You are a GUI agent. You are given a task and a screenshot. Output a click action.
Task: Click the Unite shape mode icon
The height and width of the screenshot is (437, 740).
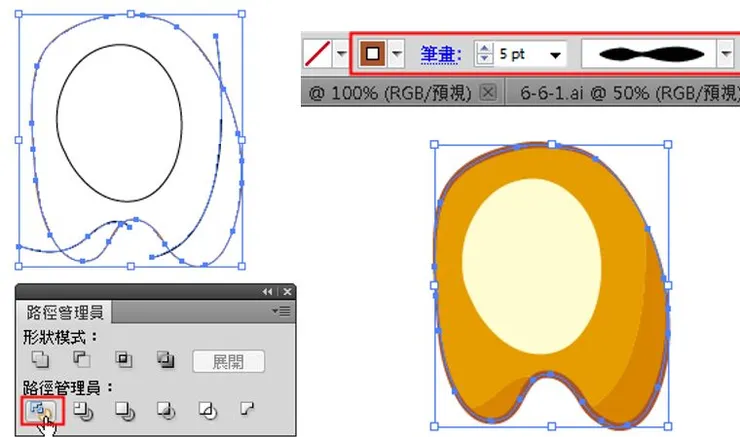click(x=40, y=360)
